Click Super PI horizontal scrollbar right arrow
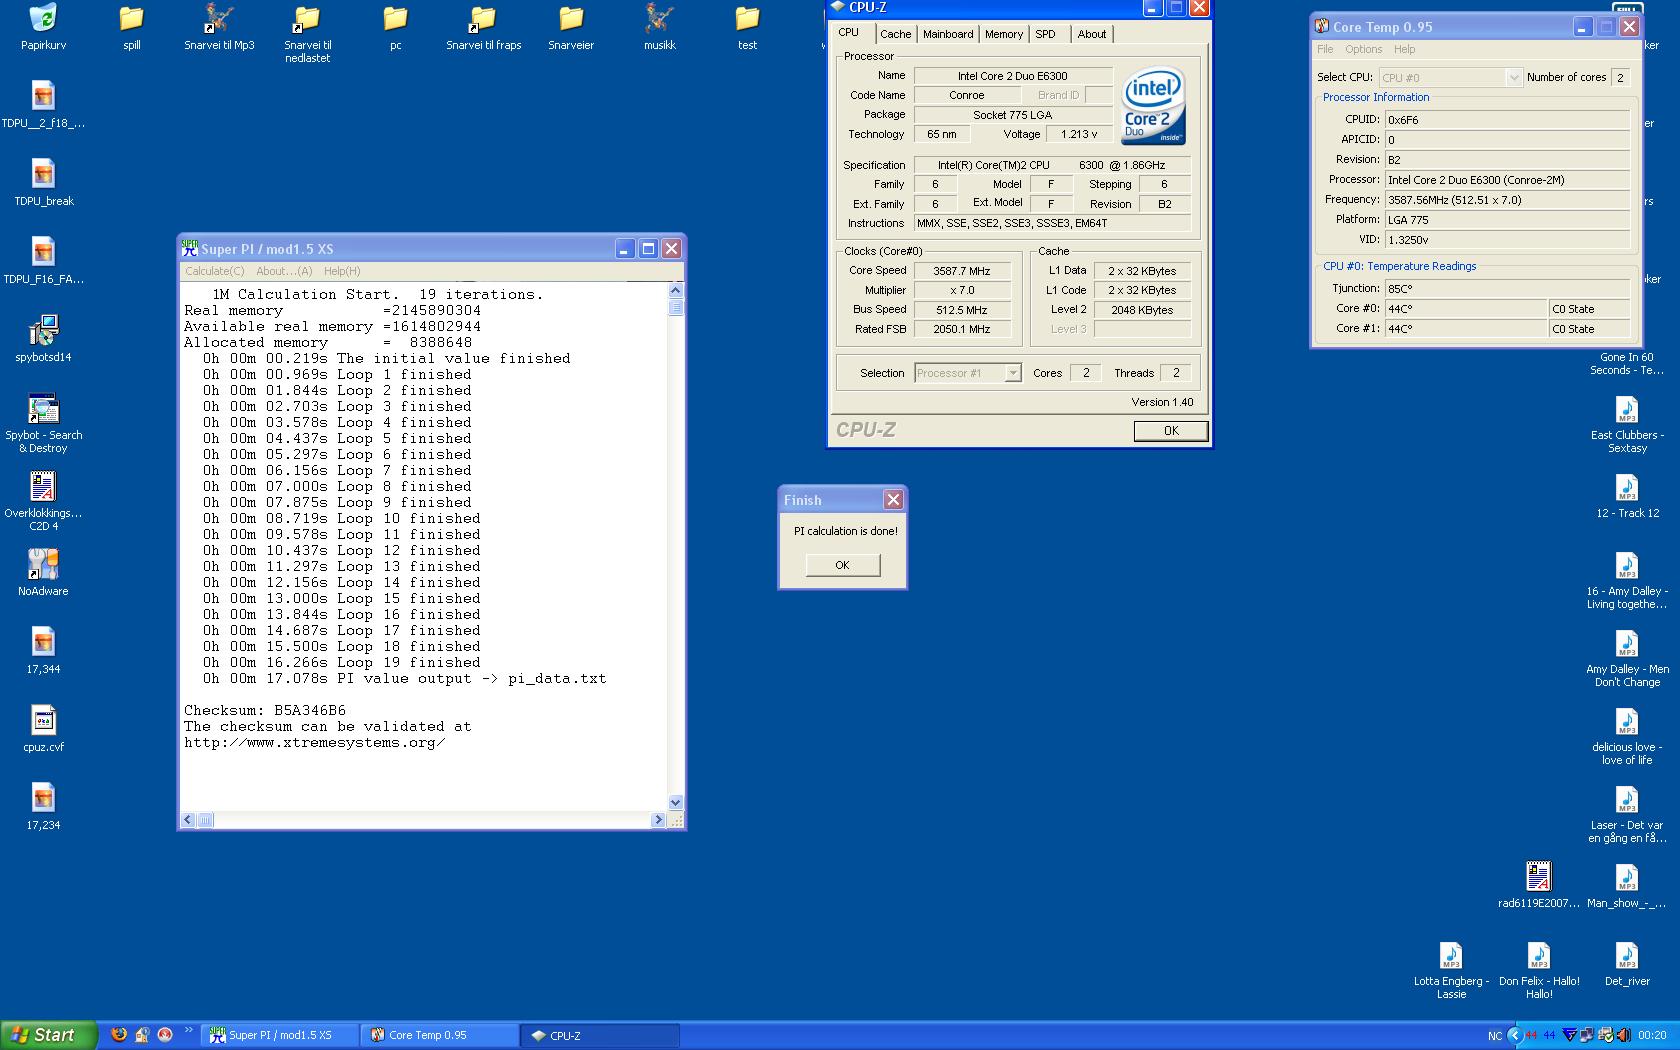The width and height of the screenshot is (1680, 1050). [x=658, y=820]
